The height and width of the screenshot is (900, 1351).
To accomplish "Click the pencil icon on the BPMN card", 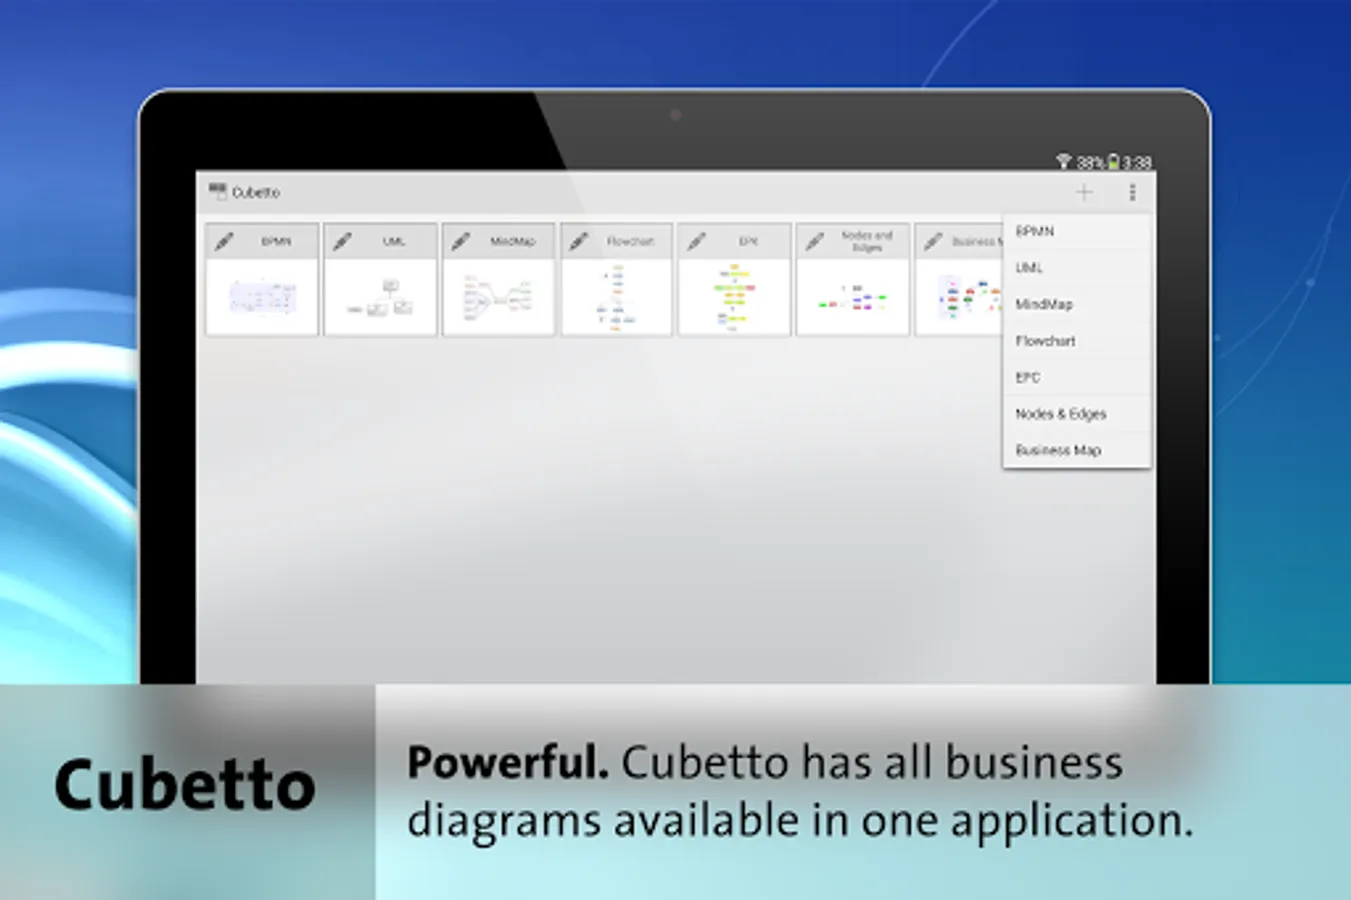I will pyautogui.click(x=224, y=241).
